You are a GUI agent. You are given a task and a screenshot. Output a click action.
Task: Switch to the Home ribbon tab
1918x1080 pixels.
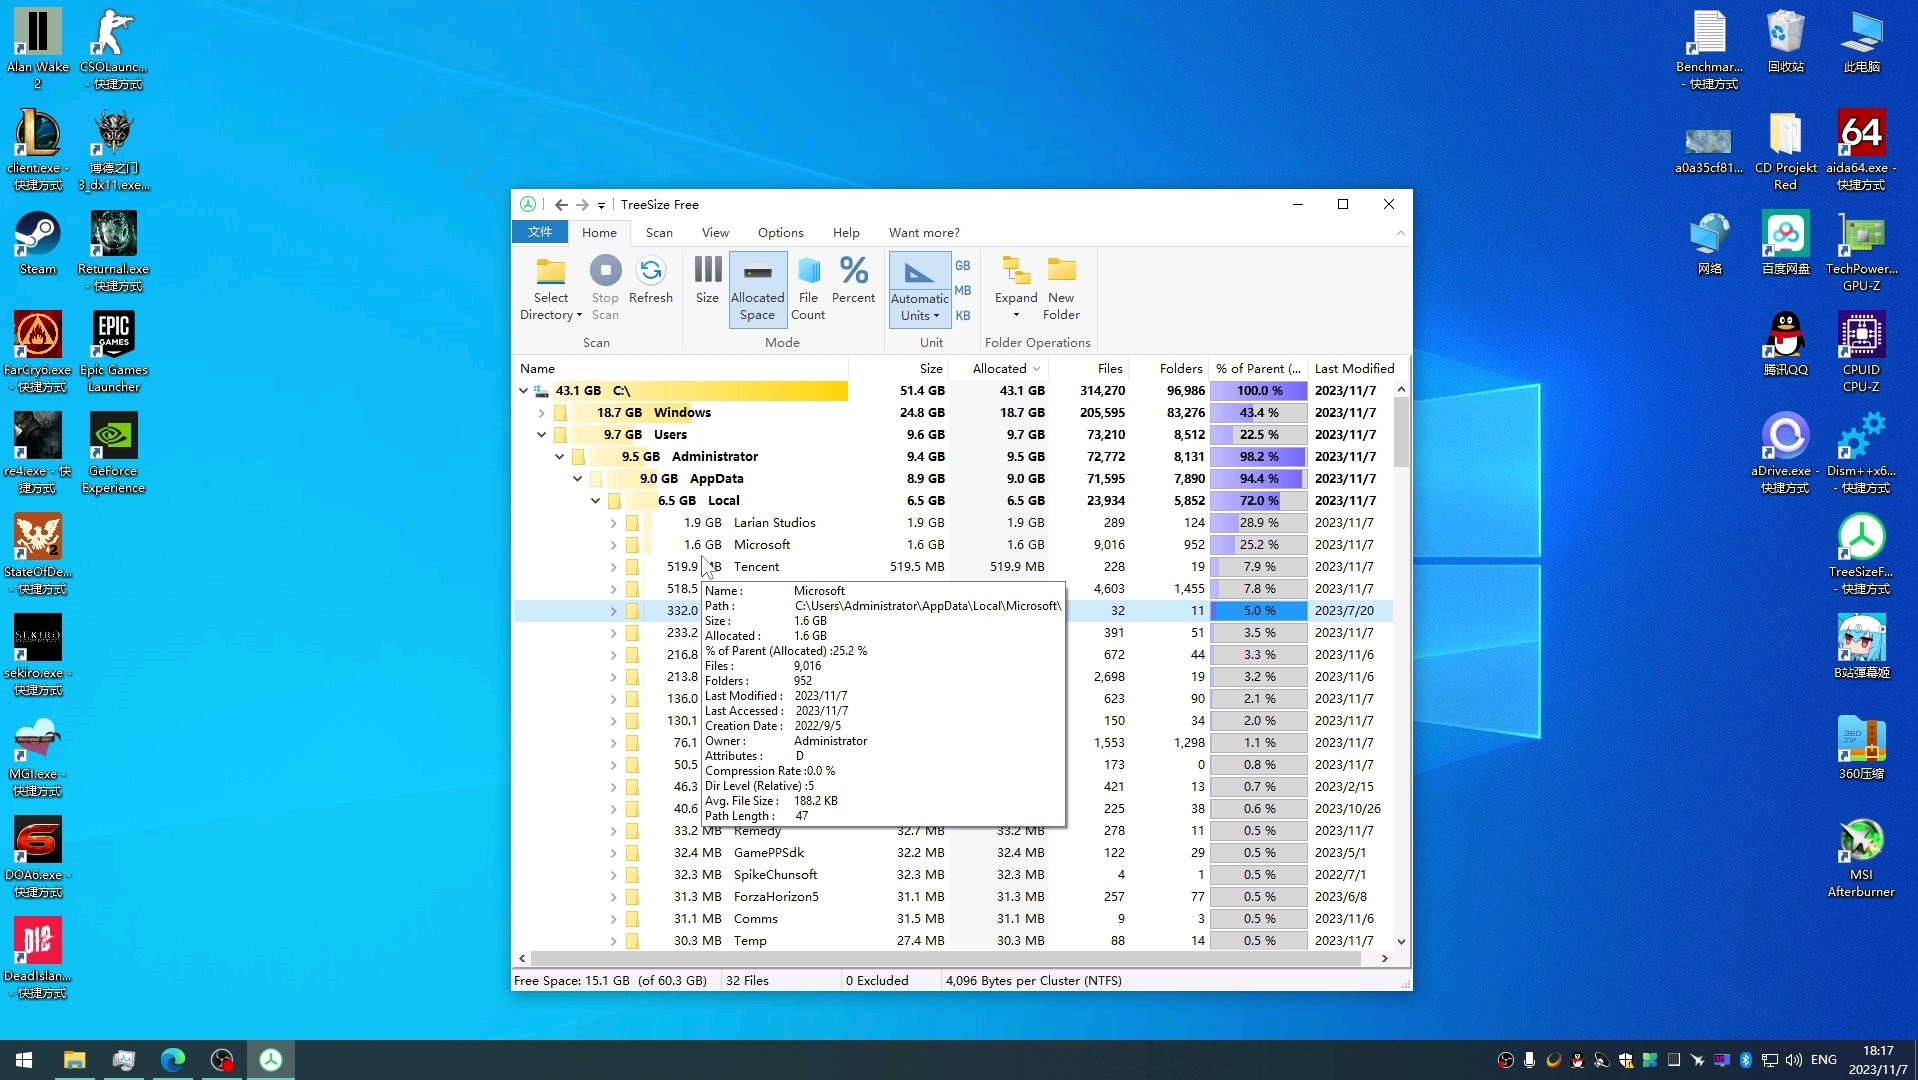[599, 233]
